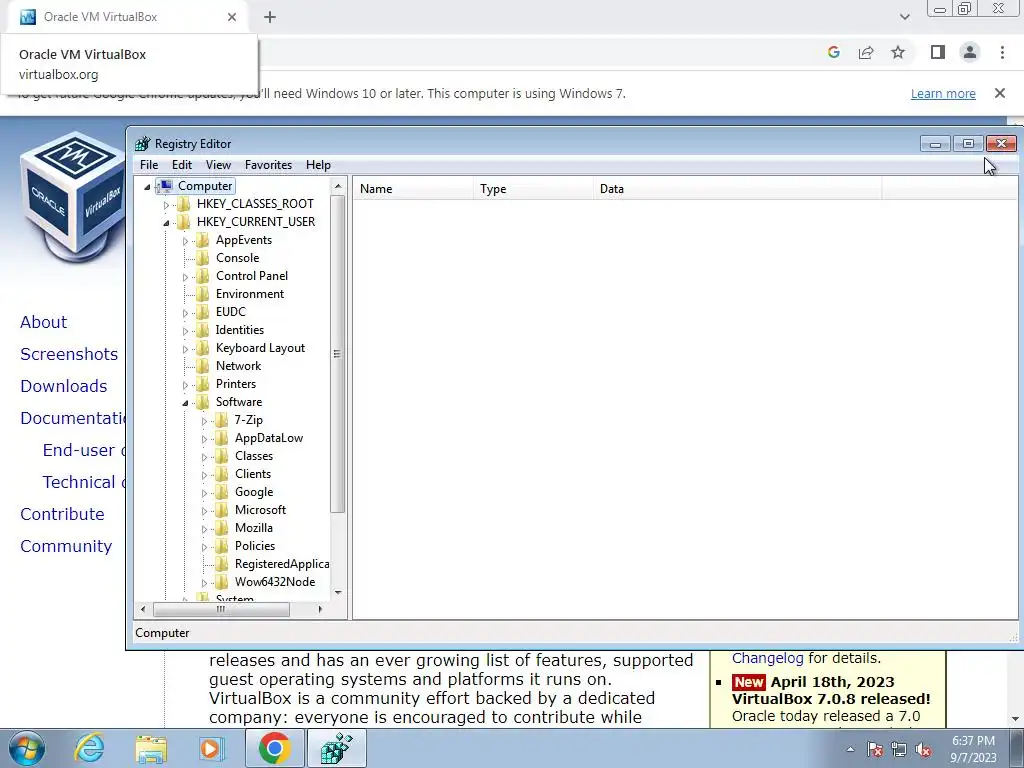Select the EUDC key

coord(231,312)
